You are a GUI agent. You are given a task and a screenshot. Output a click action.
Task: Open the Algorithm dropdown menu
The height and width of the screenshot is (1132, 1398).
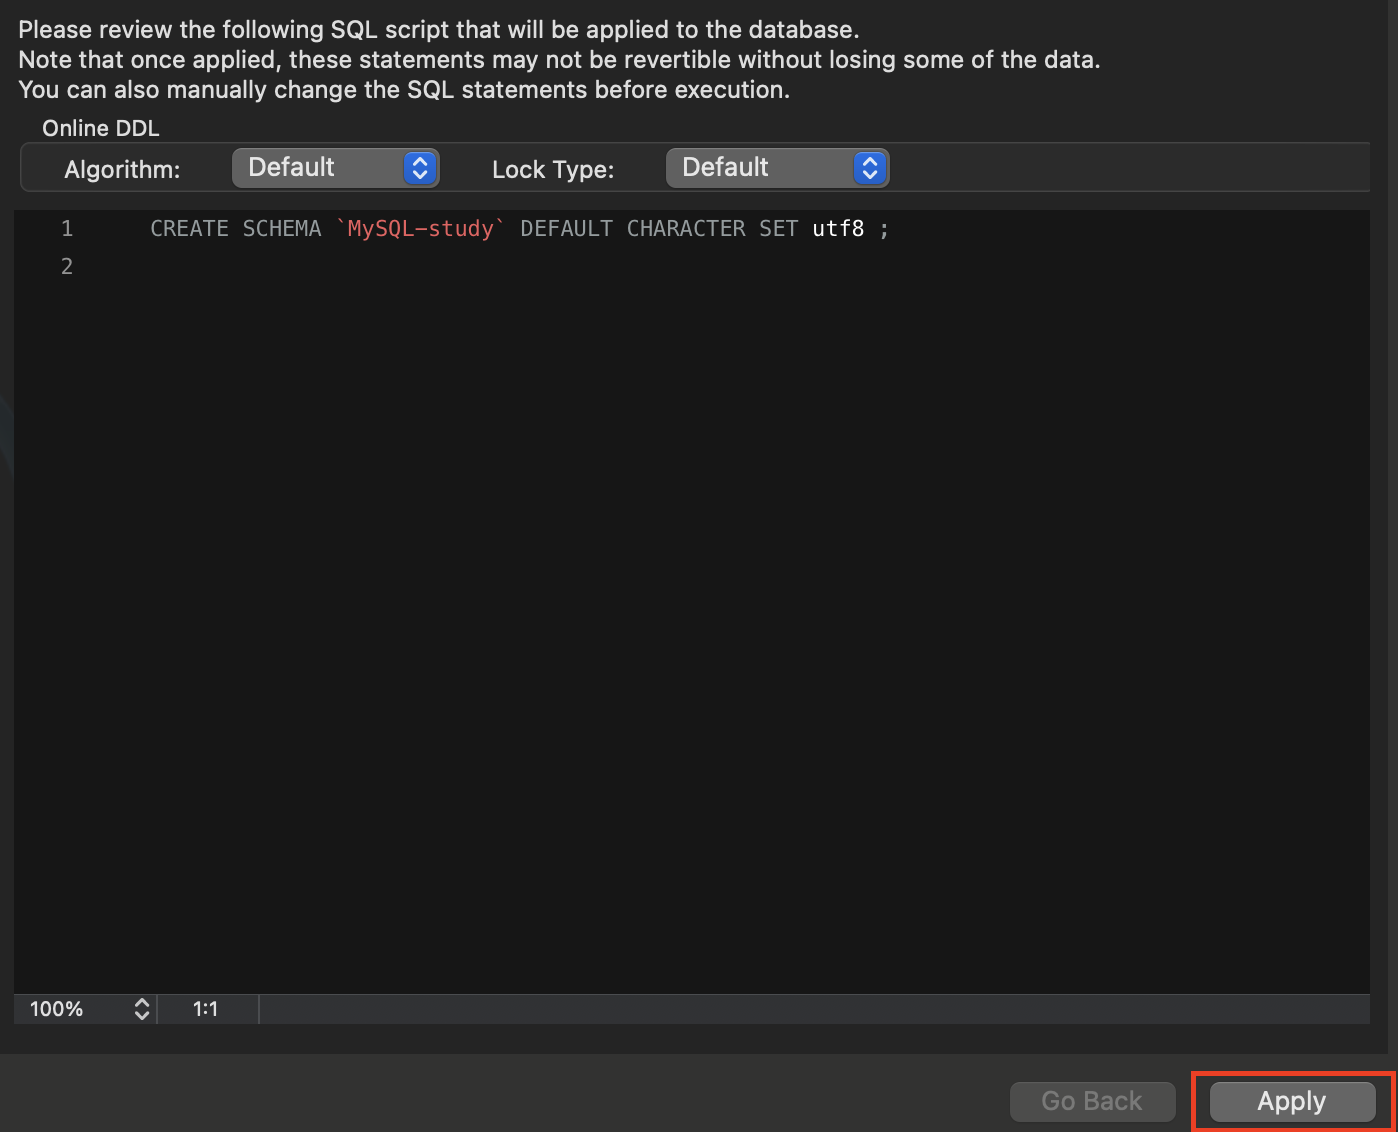pos(336,168)
